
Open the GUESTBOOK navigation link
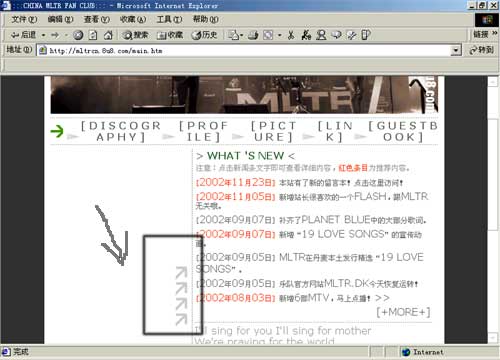[x=403, y=131]
